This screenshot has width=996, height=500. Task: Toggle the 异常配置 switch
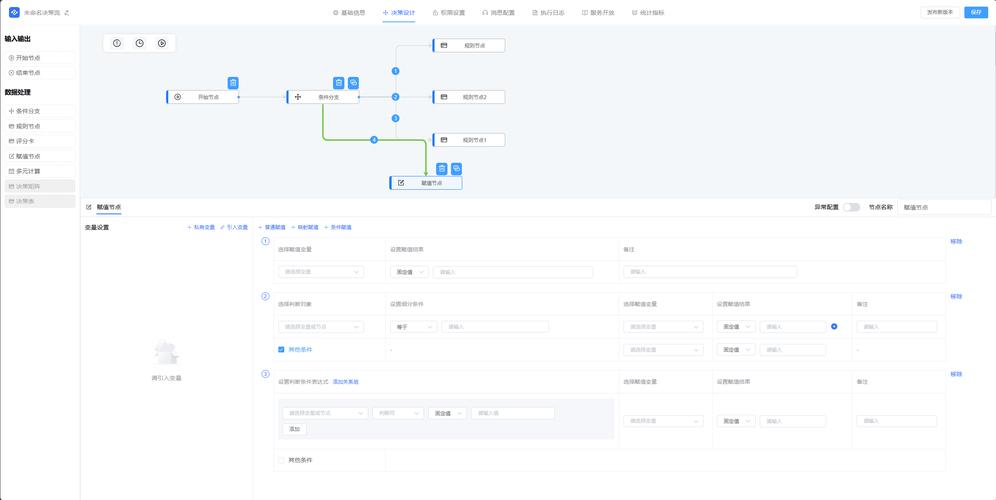click(850, 207)
